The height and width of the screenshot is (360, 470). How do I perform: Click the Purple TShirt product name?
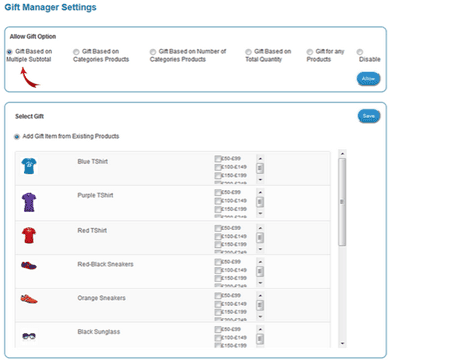pyautogui.click(x=95, y=195)
